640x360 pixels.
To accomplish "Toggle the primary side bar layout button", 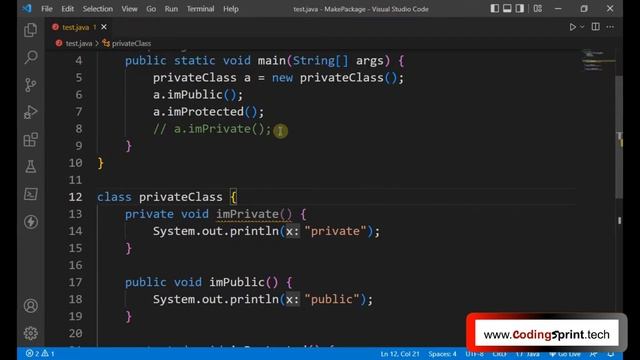I will point(494,9).
